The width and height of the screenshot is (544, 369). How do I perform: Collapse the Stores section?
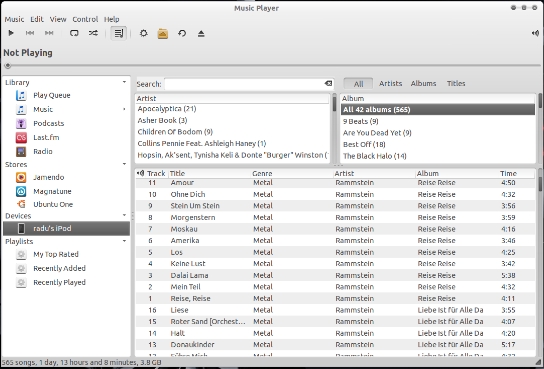point(125,164)
